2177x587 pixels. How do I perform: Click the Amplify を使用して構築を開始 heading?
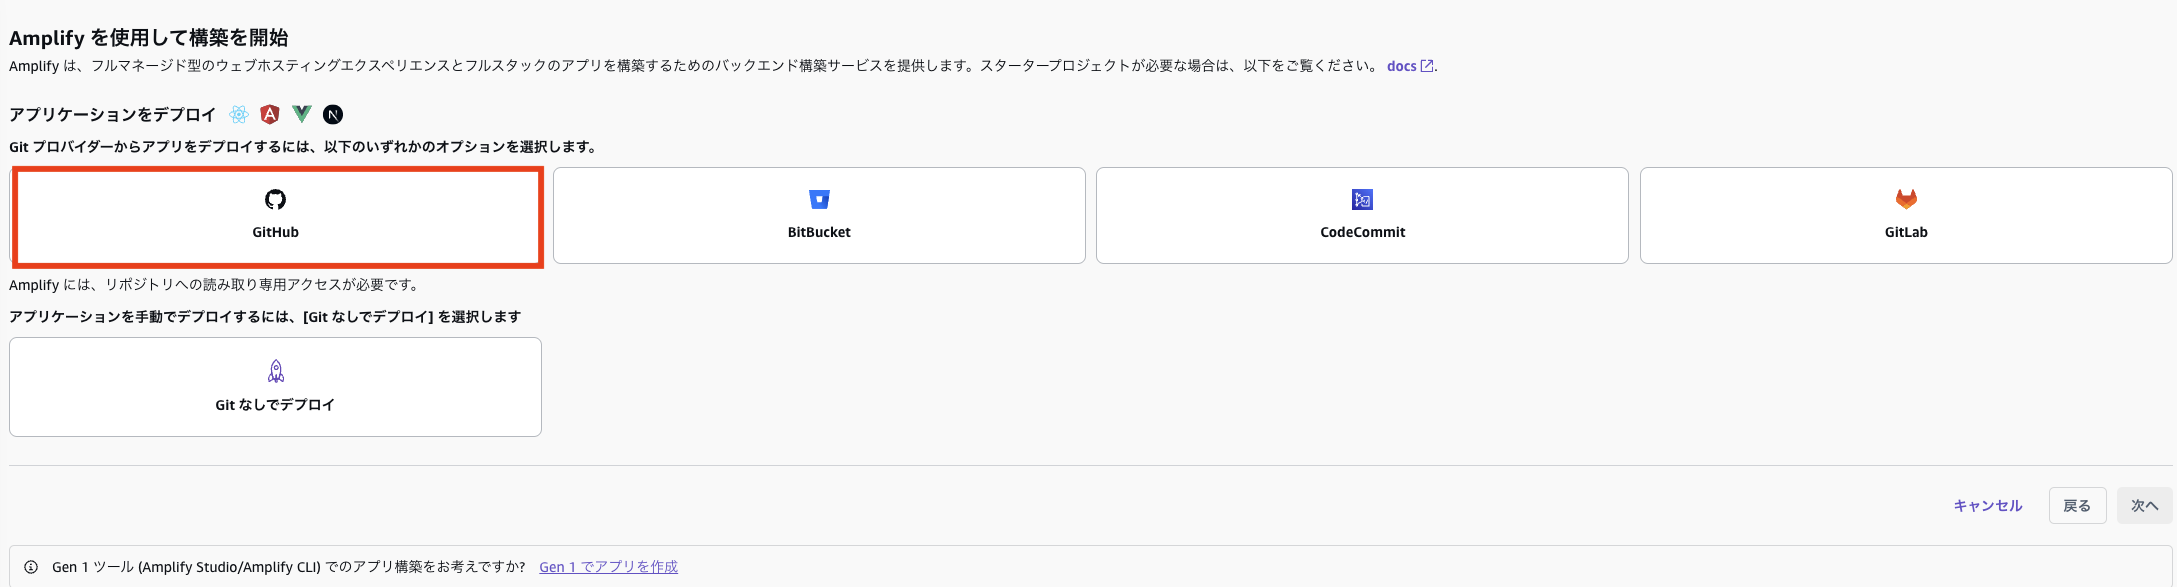point(149,38)
